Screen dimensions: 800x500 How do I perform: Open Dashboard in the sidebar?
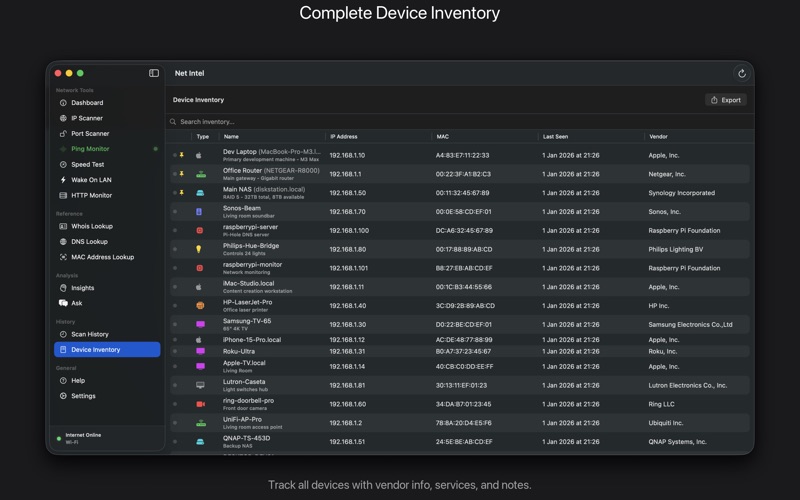[107, 103]
